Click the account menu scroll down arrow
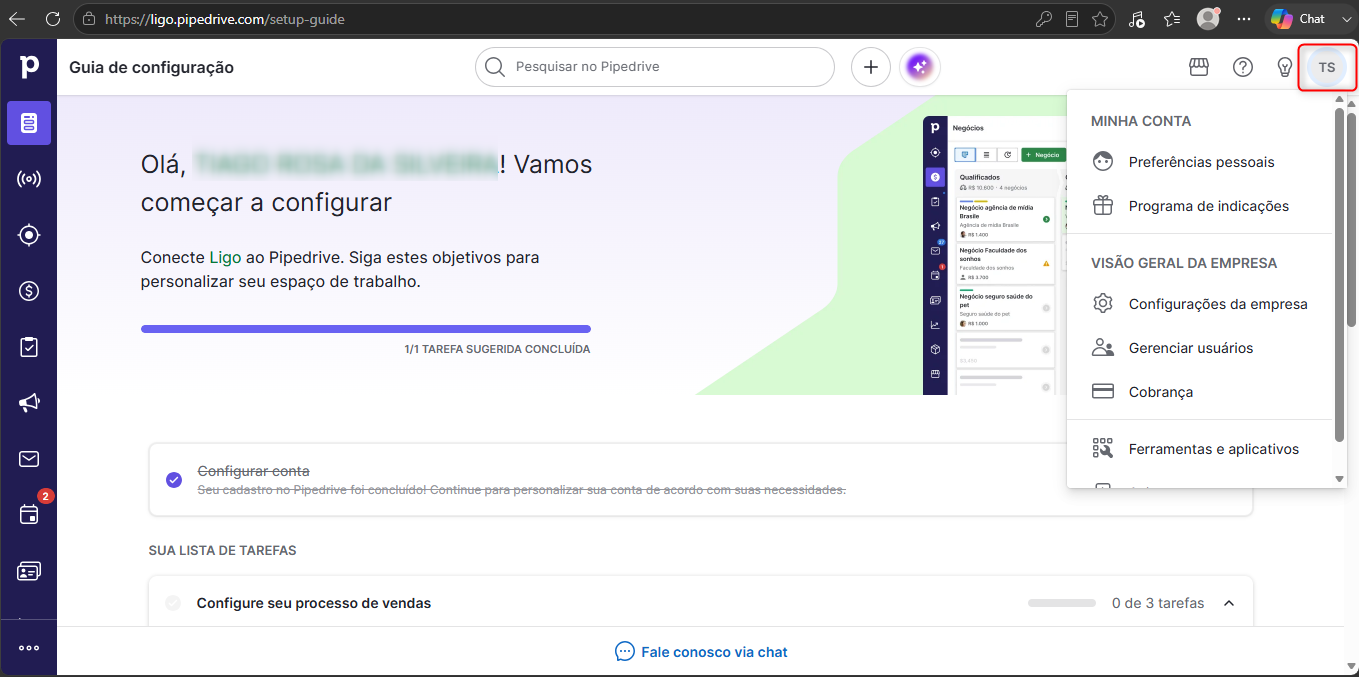1359x677 pixels. click(1340, 479)
